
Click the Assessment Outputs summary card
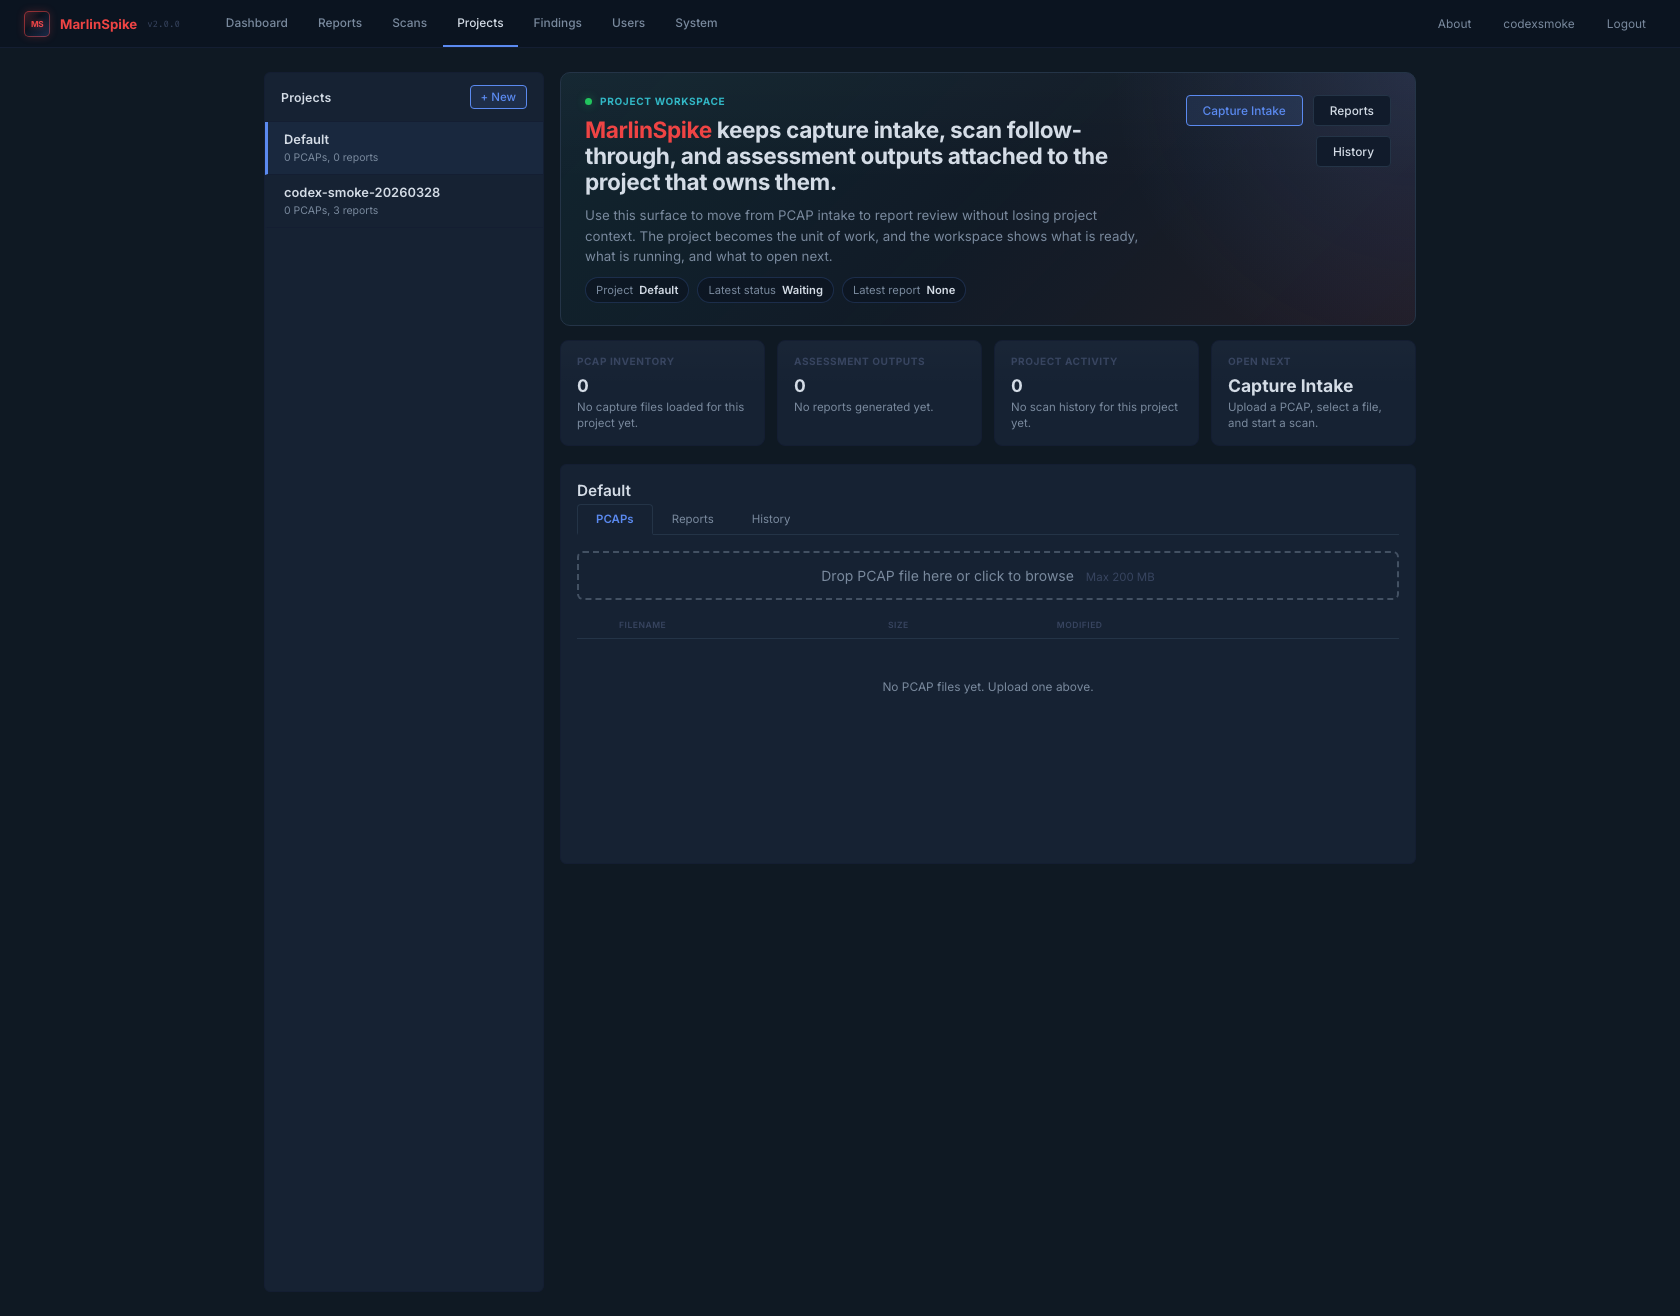coord(879,393)
